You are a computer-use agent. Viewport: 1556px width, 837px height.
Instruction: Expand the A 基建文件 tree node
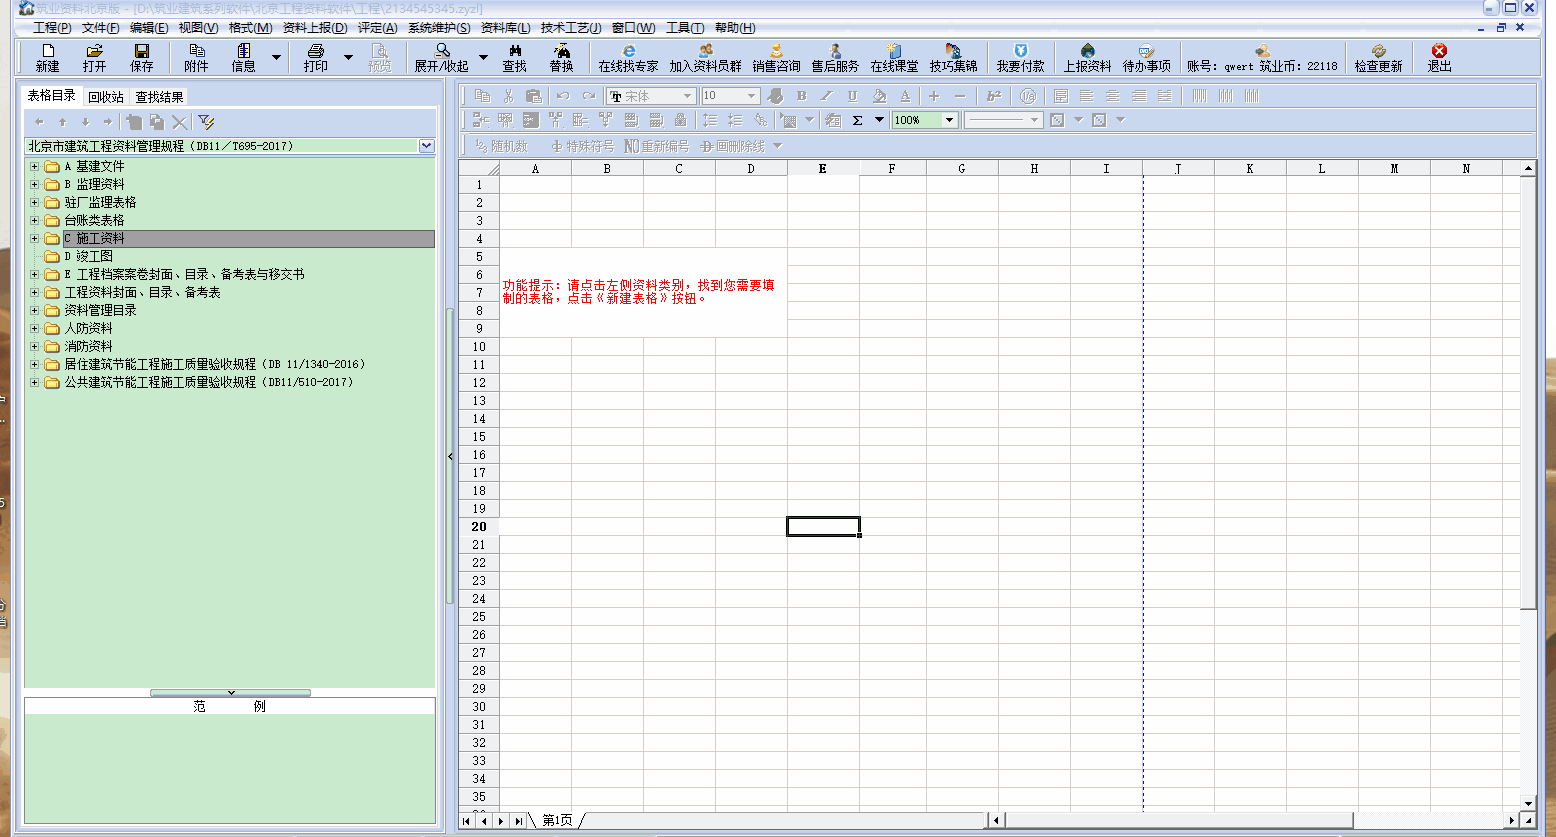(x=35, y=167)
